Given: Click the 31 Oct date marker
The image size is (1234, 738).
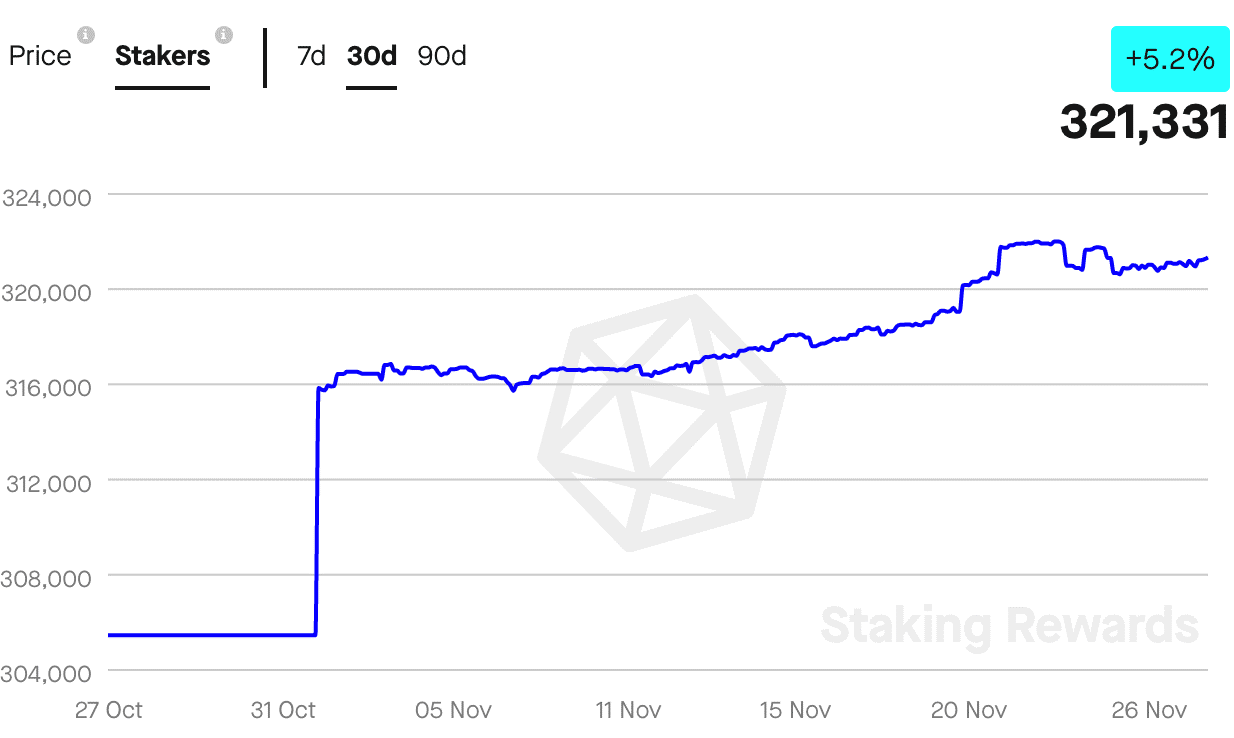Looking at the screenshot, I should pos(282,711).
